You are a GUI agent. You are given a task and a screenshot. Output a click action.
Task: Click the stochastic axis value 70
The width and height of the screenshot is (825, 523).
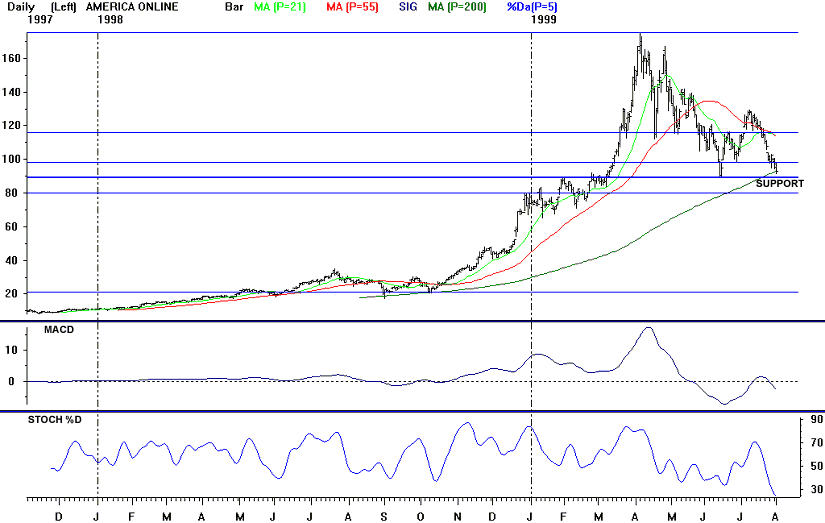[817, 442]
